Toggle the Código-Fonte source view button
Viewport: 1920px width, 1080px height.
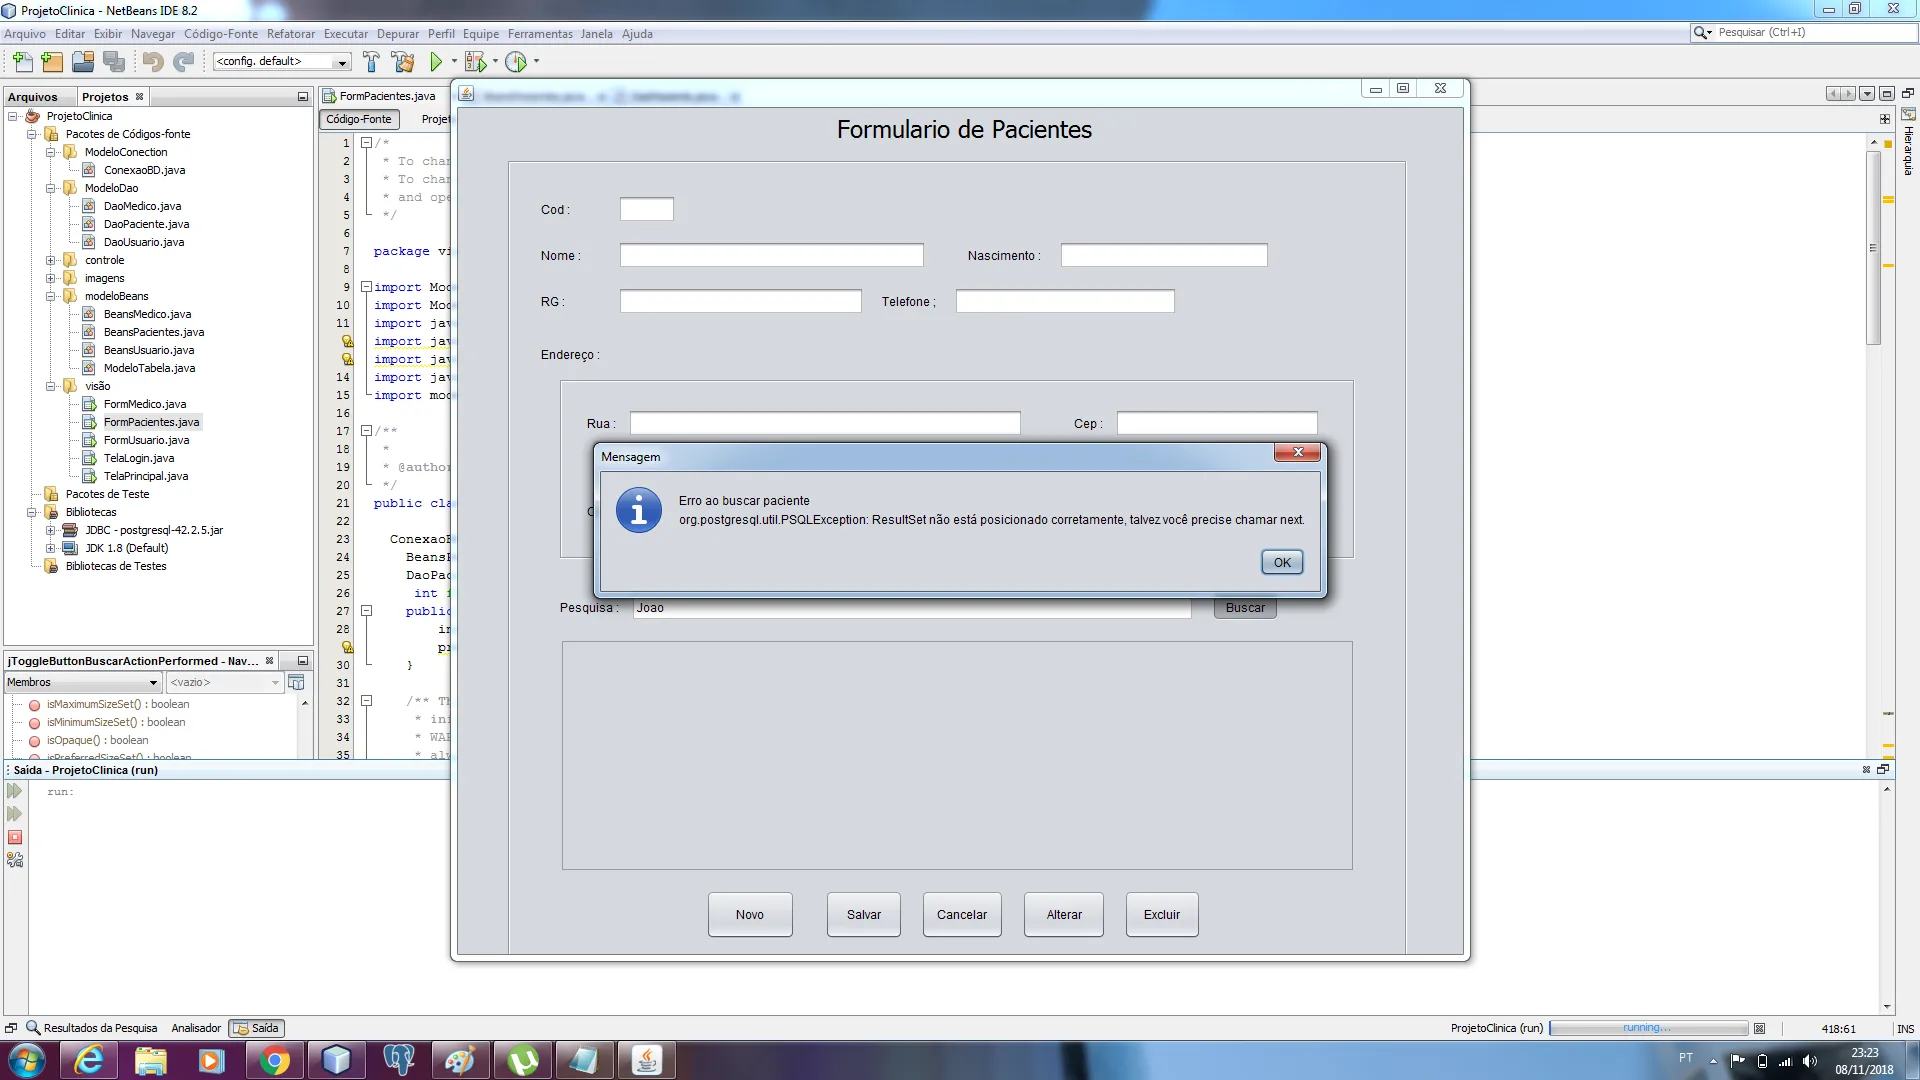[x=359, y=119]
